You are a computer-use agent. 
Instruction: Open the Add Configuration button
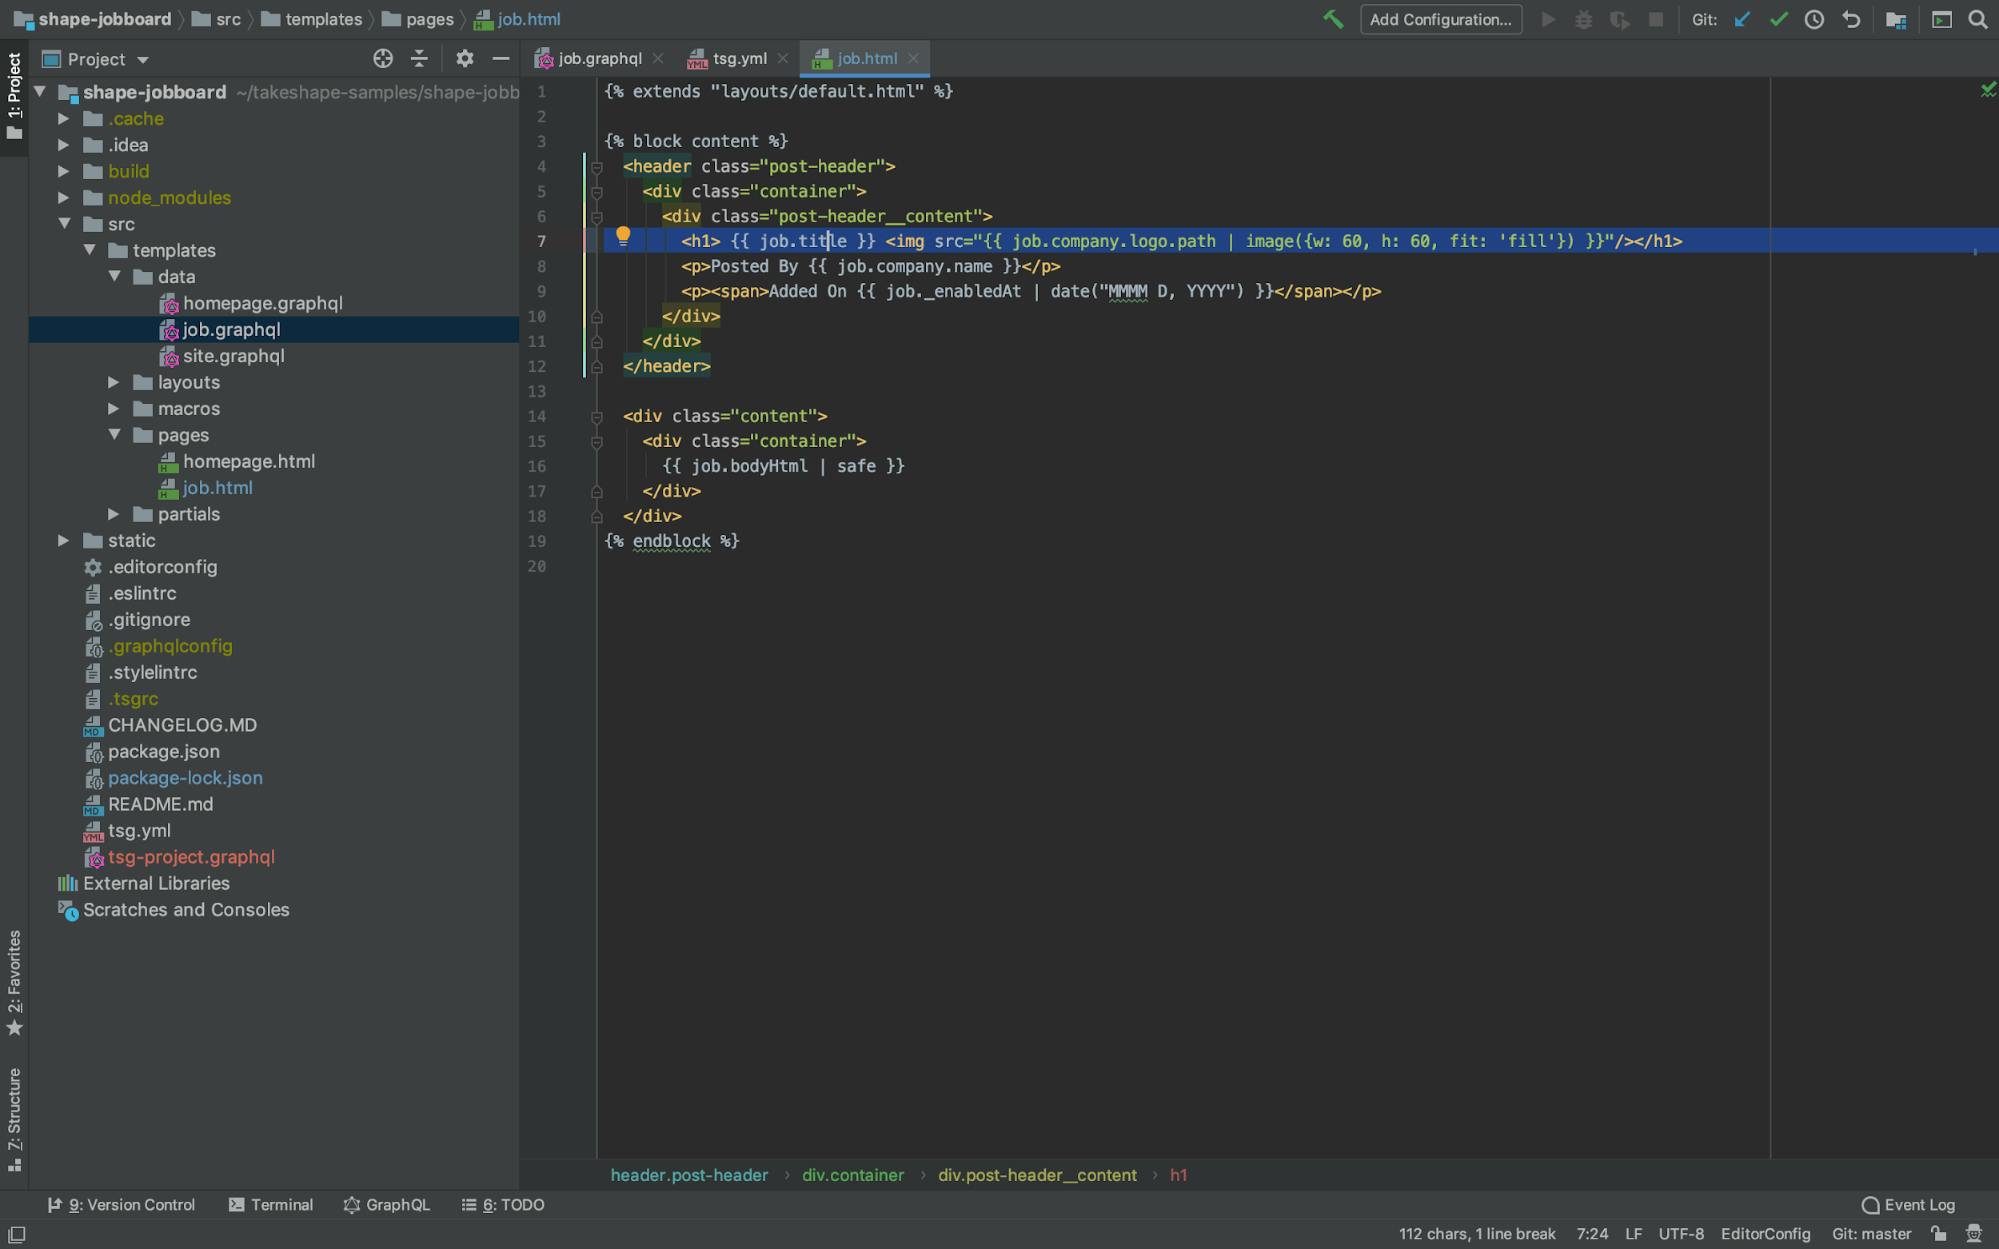point(1440,19)
